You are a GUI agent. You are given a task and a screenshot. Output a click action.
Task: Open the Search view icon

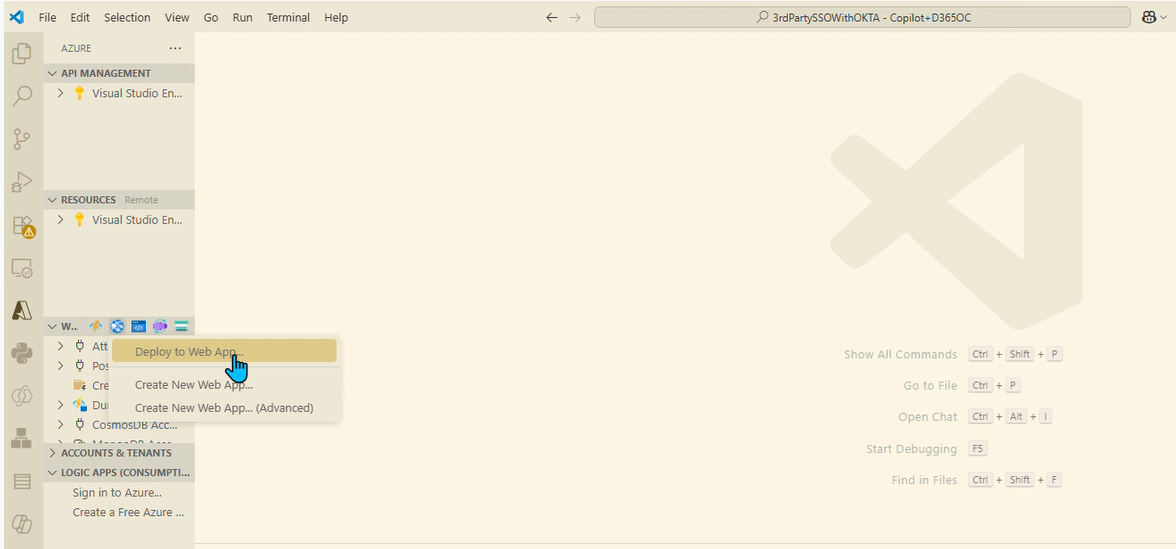tap(22, 96)
